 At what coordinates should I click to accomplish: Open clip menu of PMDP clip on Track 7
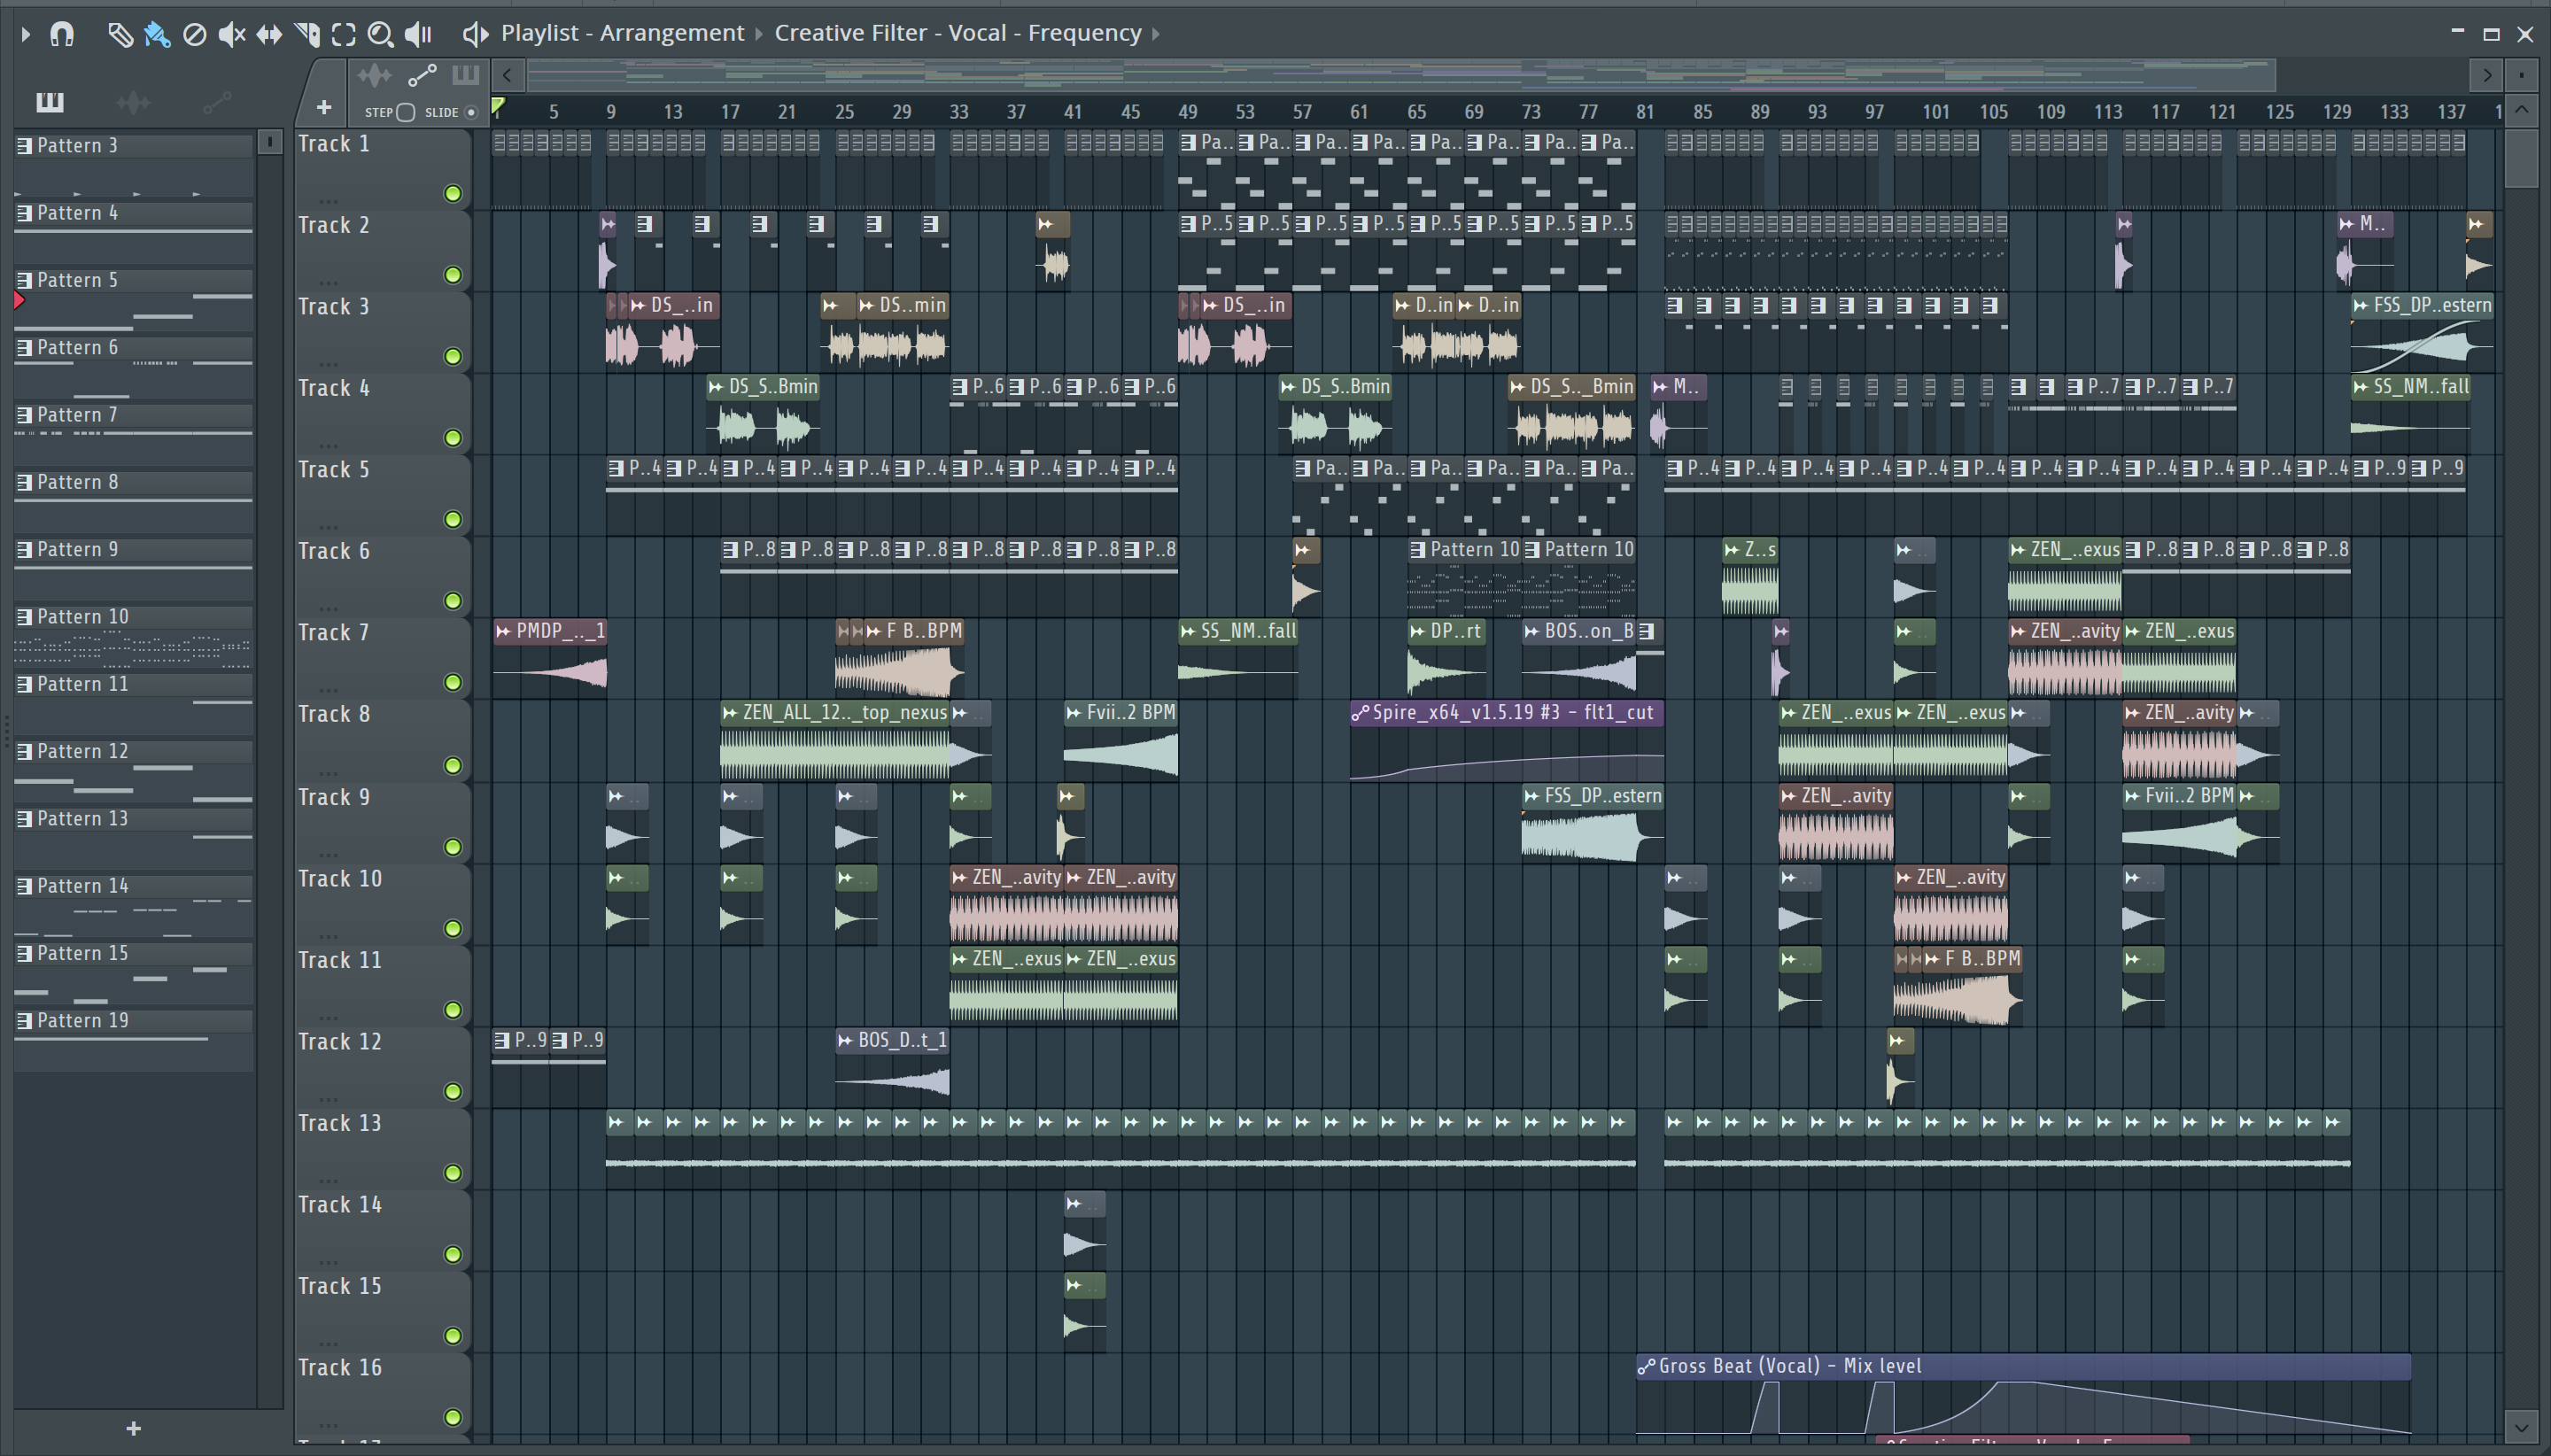click(503, 631)
